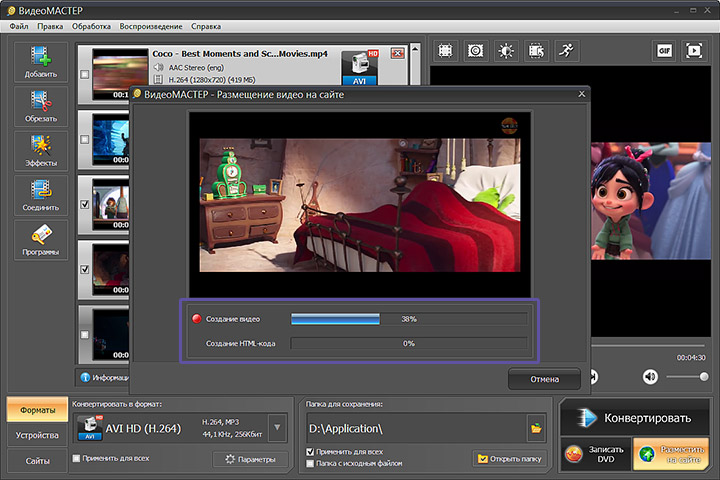Open the Параметры settings button
Screen dimensions: 720x480
click(251, 459)
